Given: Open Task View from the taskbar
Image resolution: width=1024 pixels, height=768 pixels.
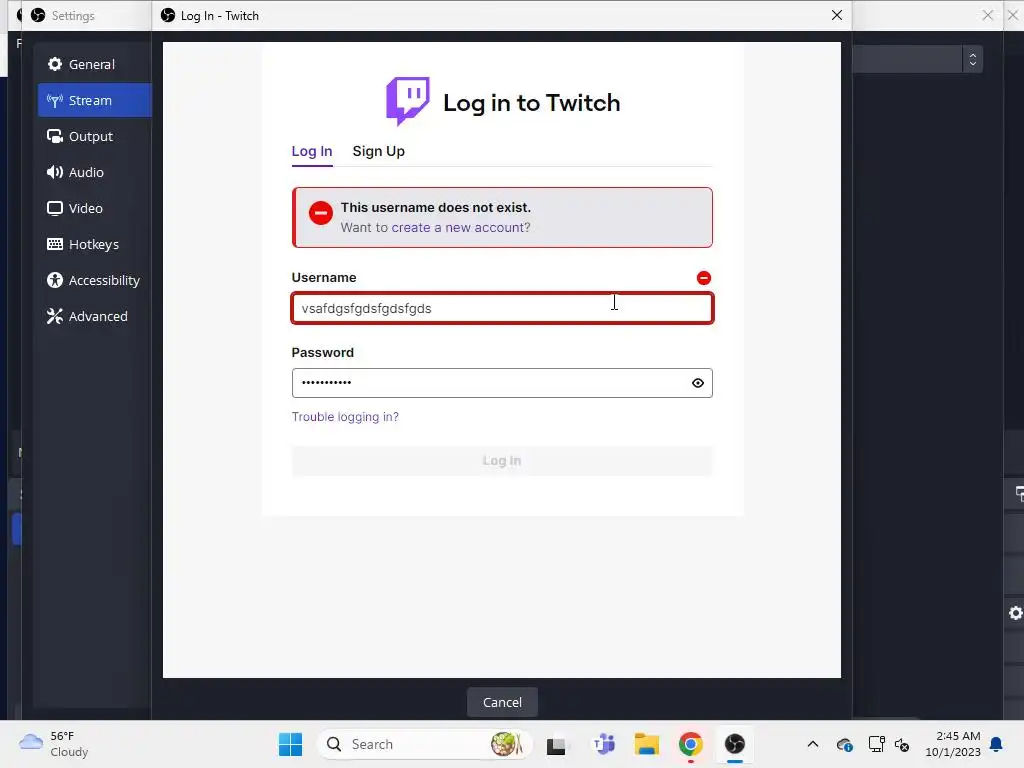Looking at the screenshot, I should tap(556, 744).
